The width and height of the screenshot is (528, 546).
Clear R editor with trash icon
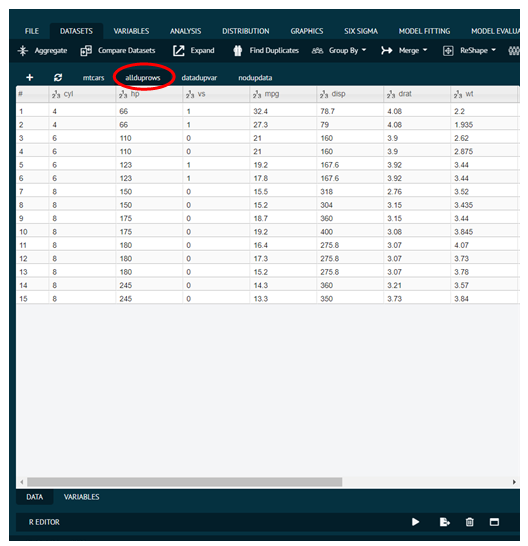pos(469,522)
